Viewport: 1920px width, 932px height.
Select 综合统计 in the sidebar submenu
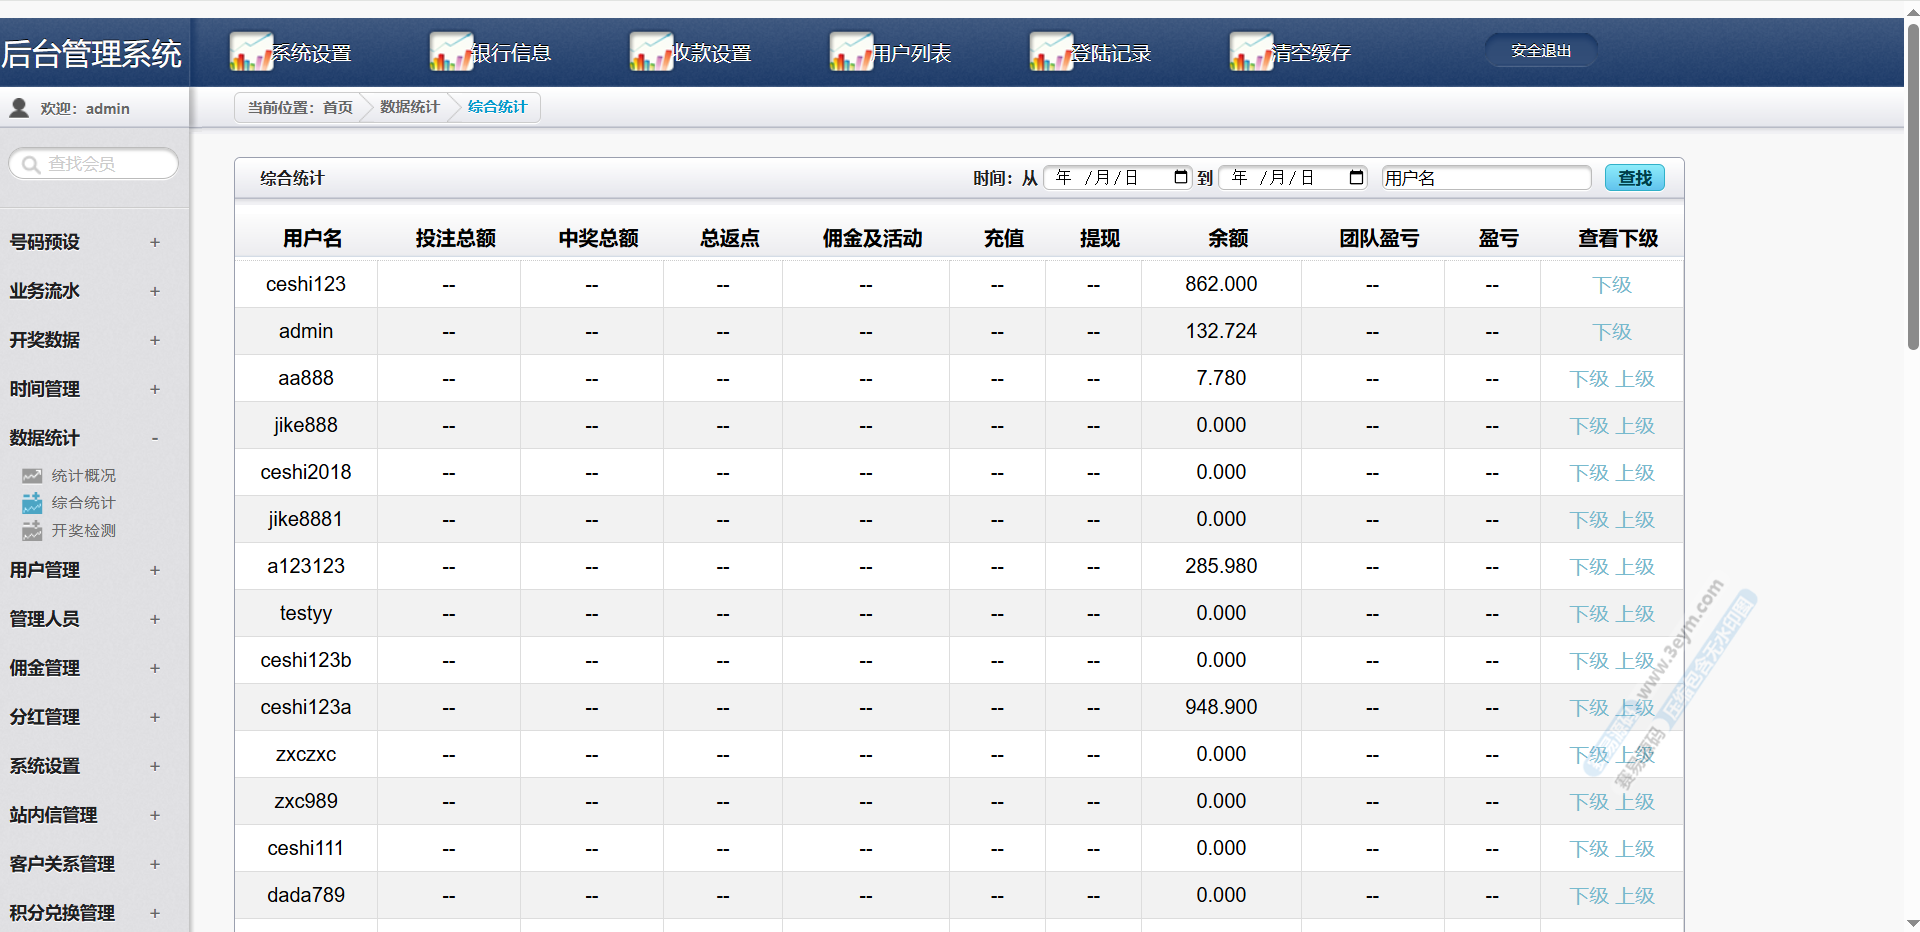(84, 503)
